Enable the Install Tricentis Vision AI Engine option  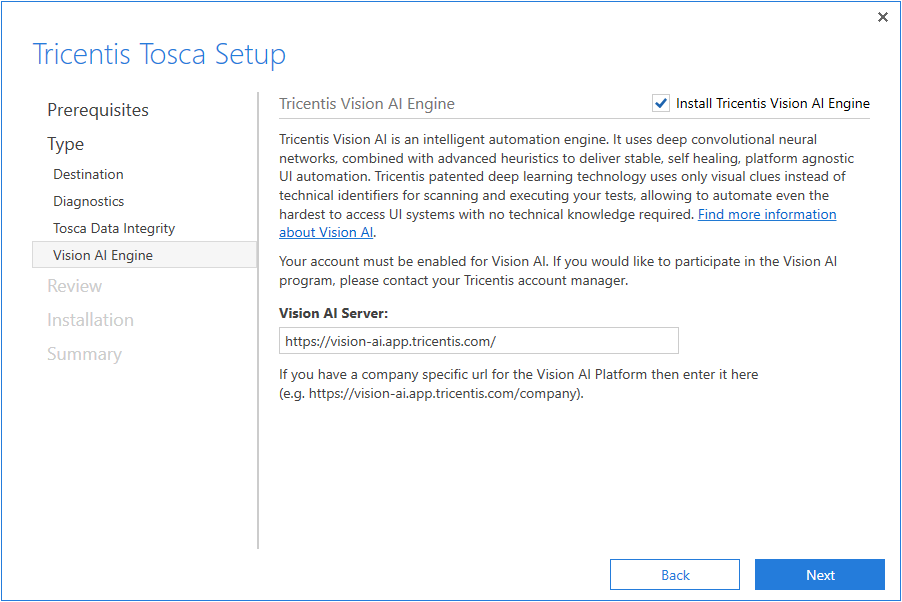[x=661, y=102]
